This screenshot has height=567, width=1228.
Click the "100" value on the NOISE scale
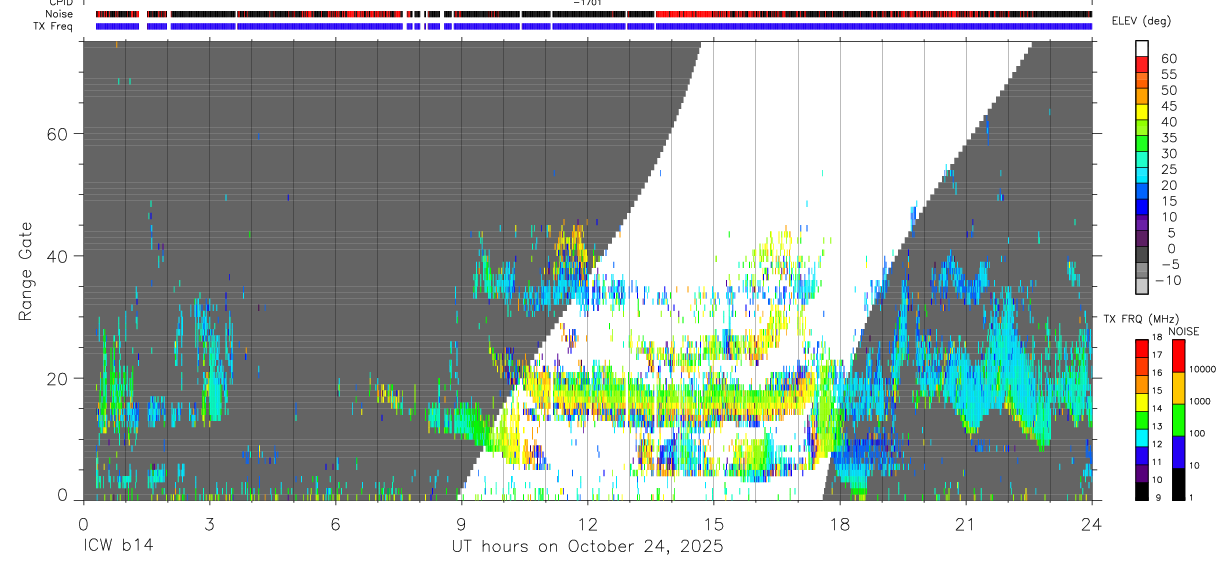pyautogui.click(x=1198, y=434)
